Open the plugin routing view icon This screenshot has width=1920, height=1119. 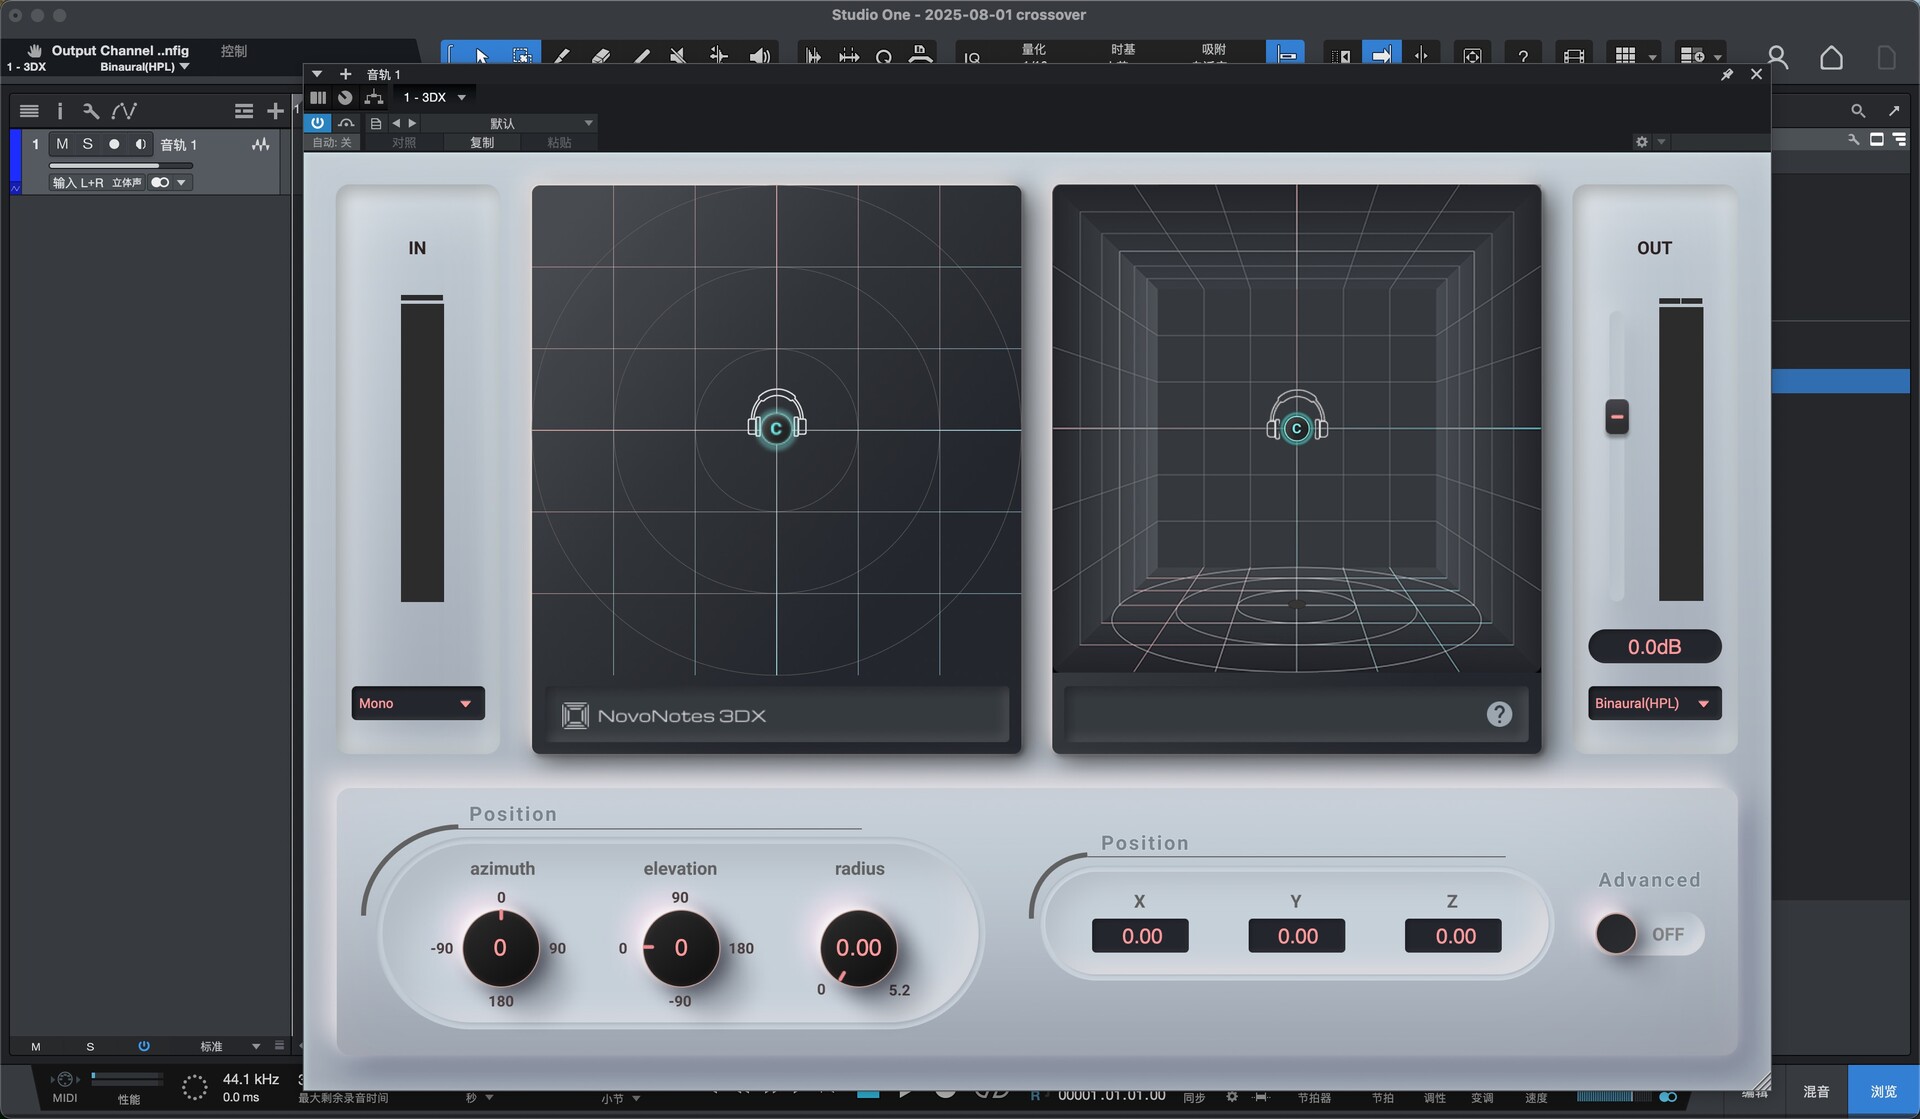(x=373, y=97)
